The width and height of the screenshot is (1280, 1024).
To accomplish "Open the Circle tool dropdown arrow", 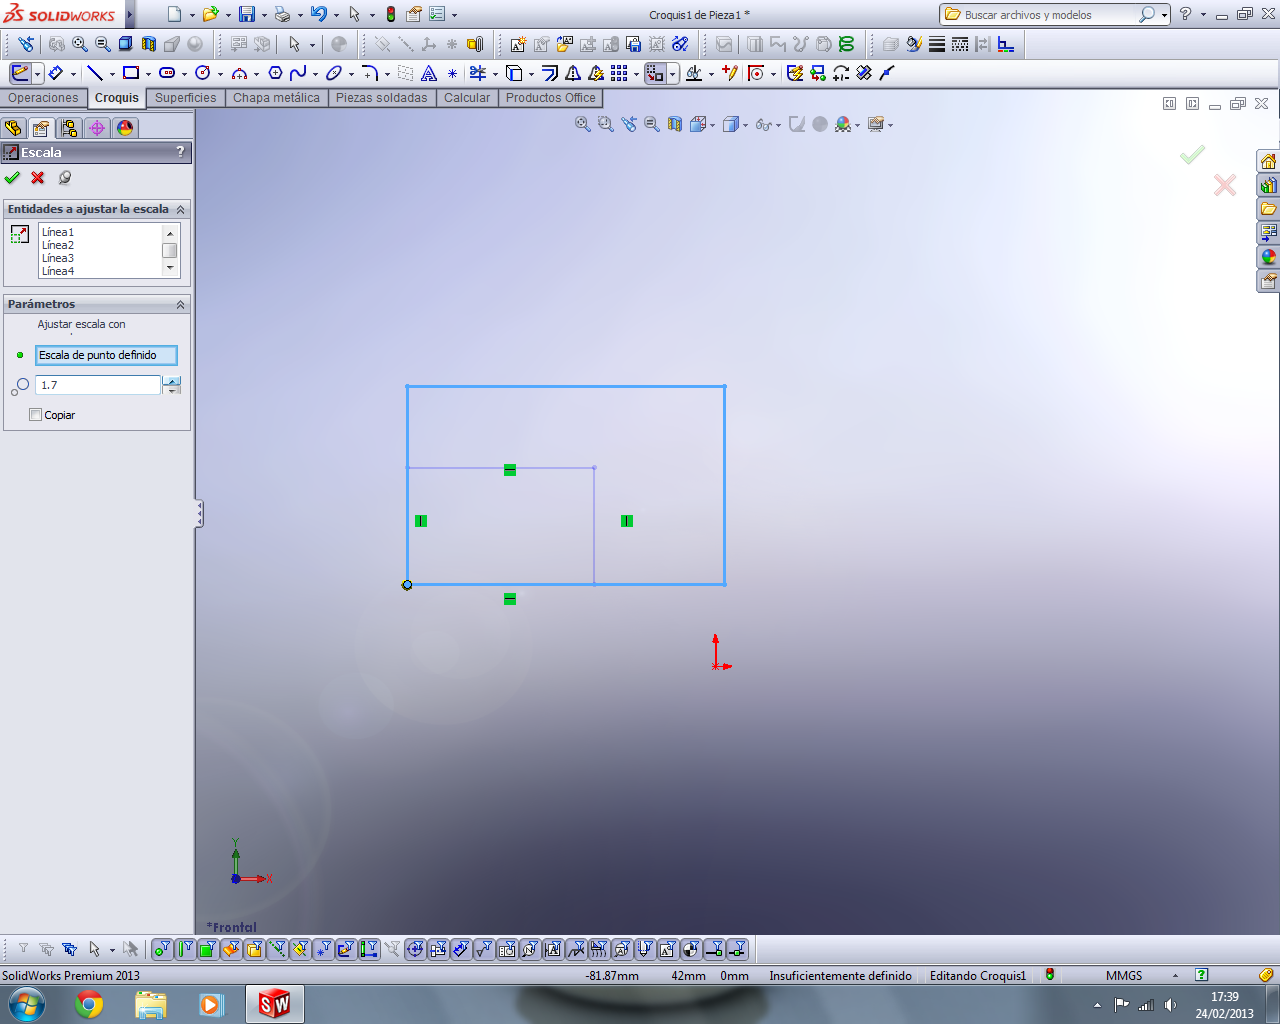I will click(220, 74).
